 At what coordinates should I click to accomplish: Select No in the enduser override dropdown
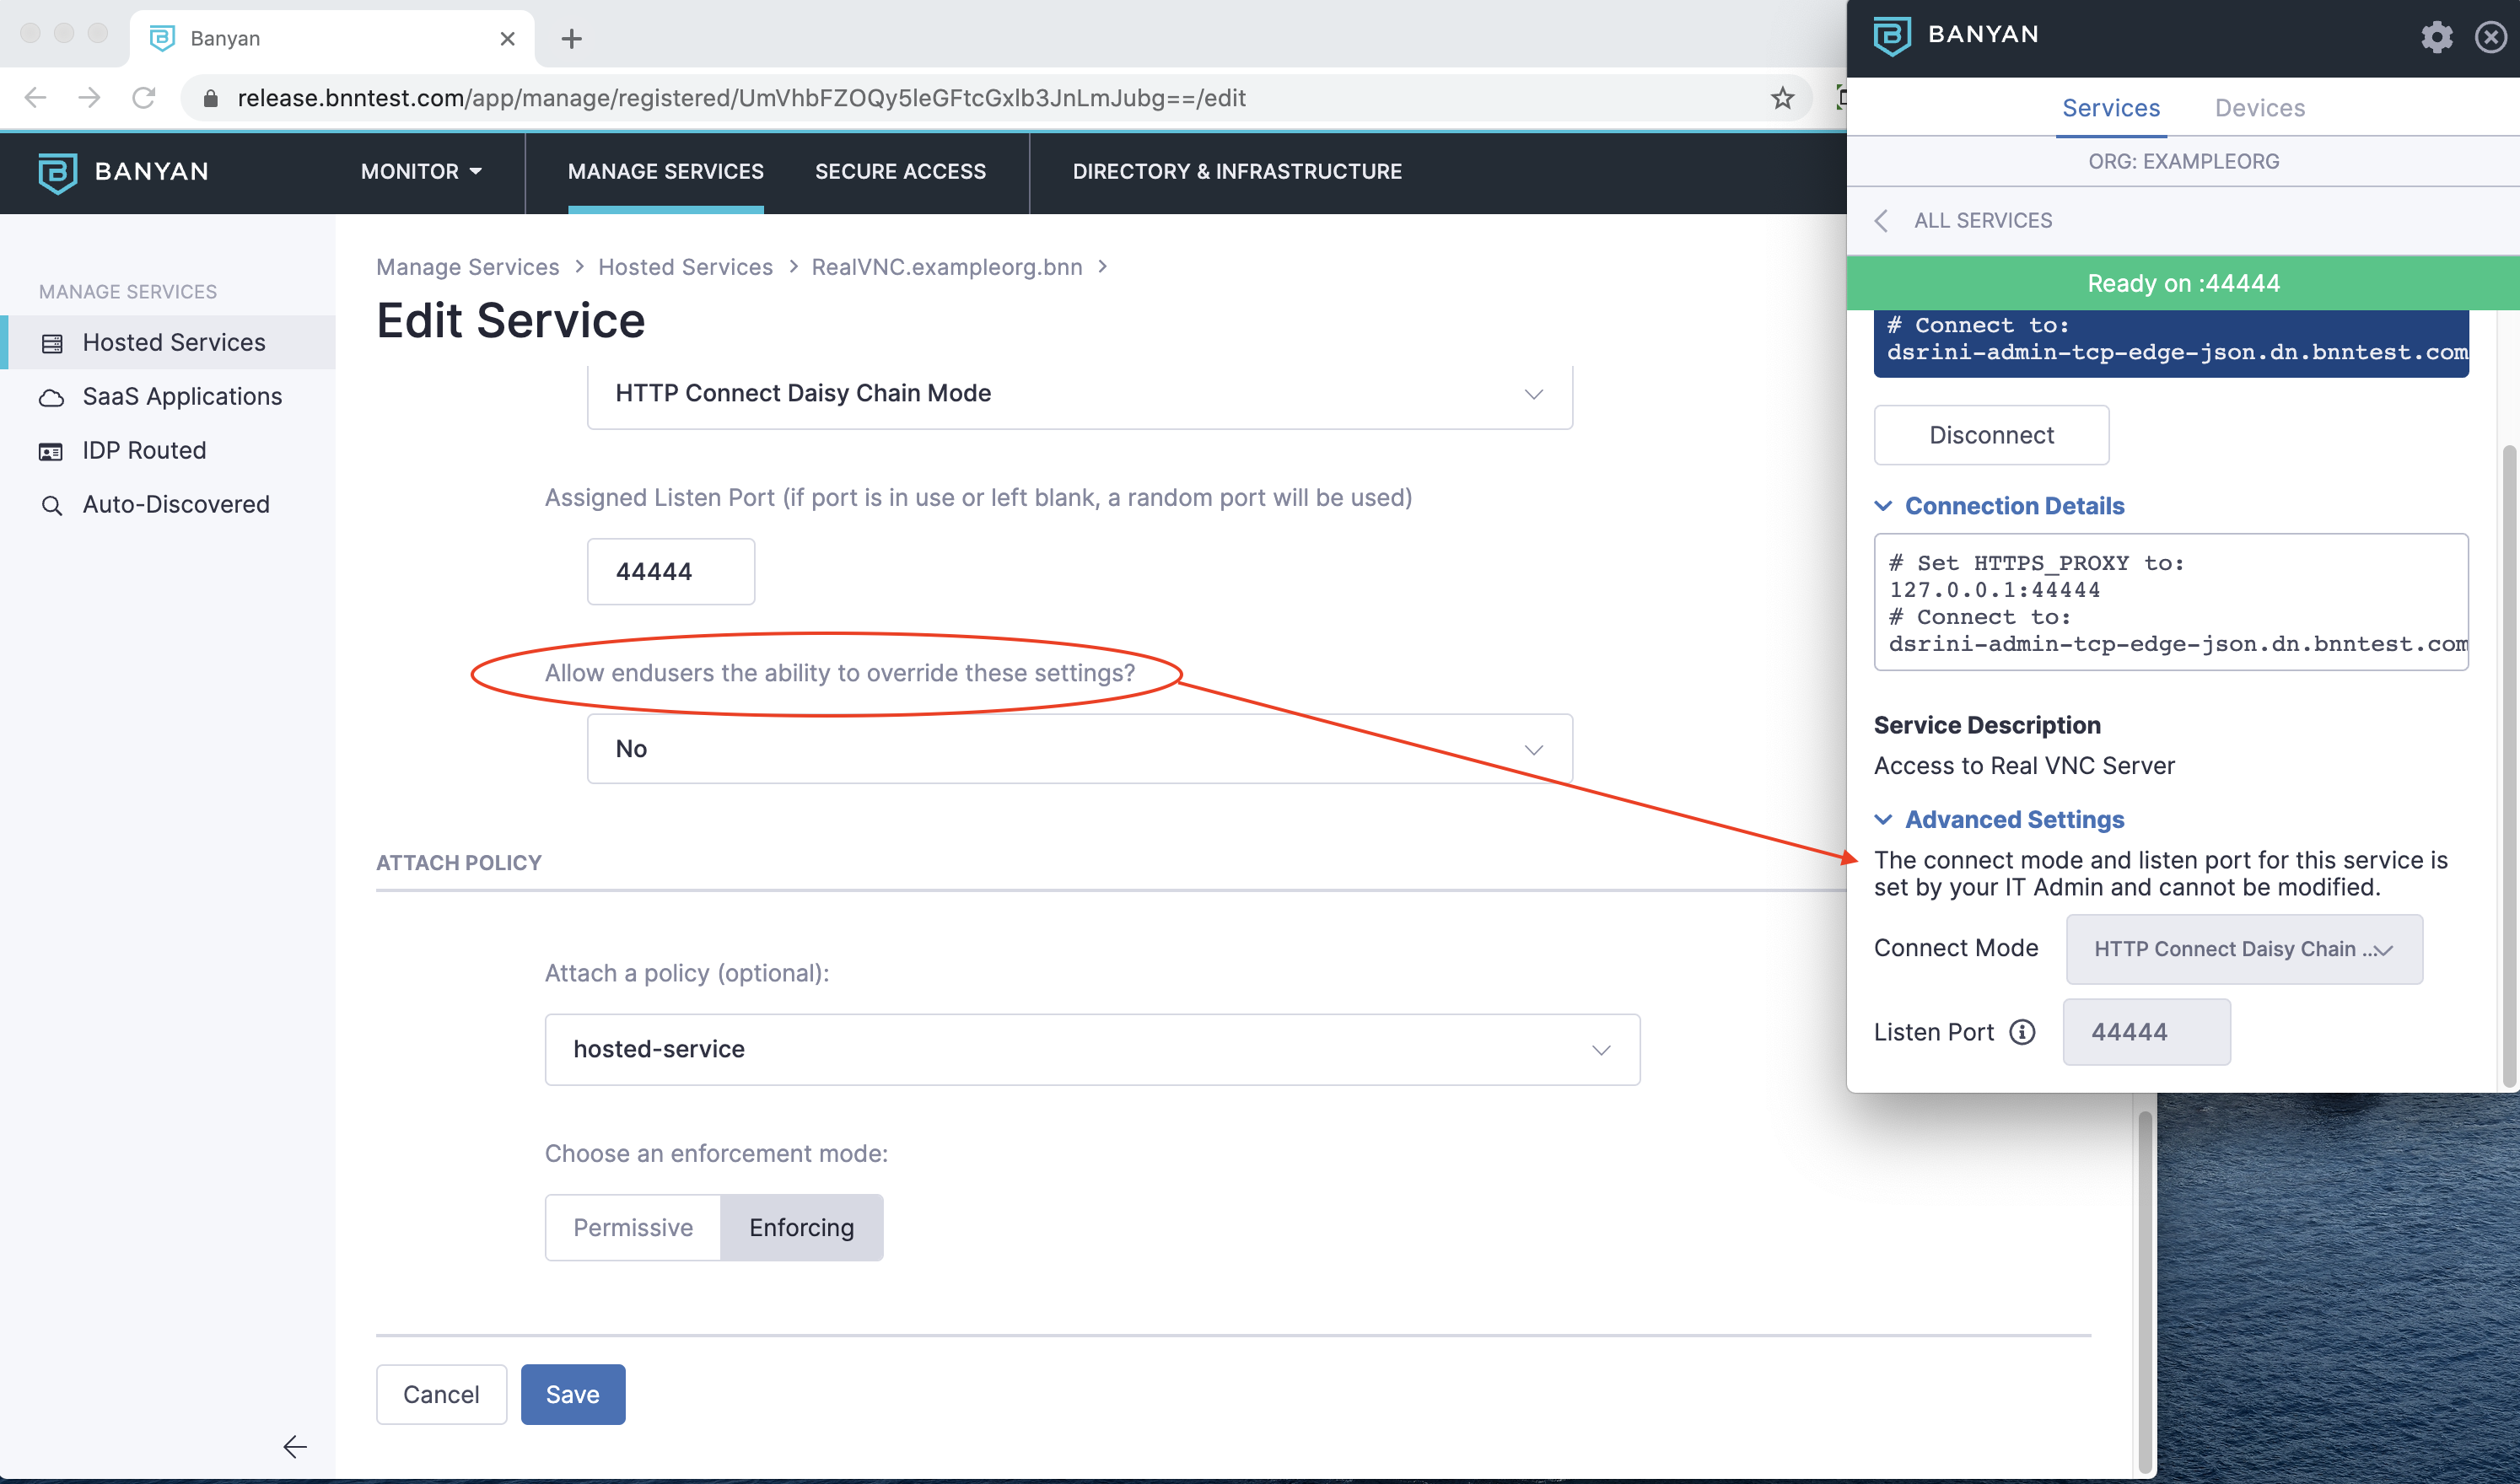point(1078,747)
